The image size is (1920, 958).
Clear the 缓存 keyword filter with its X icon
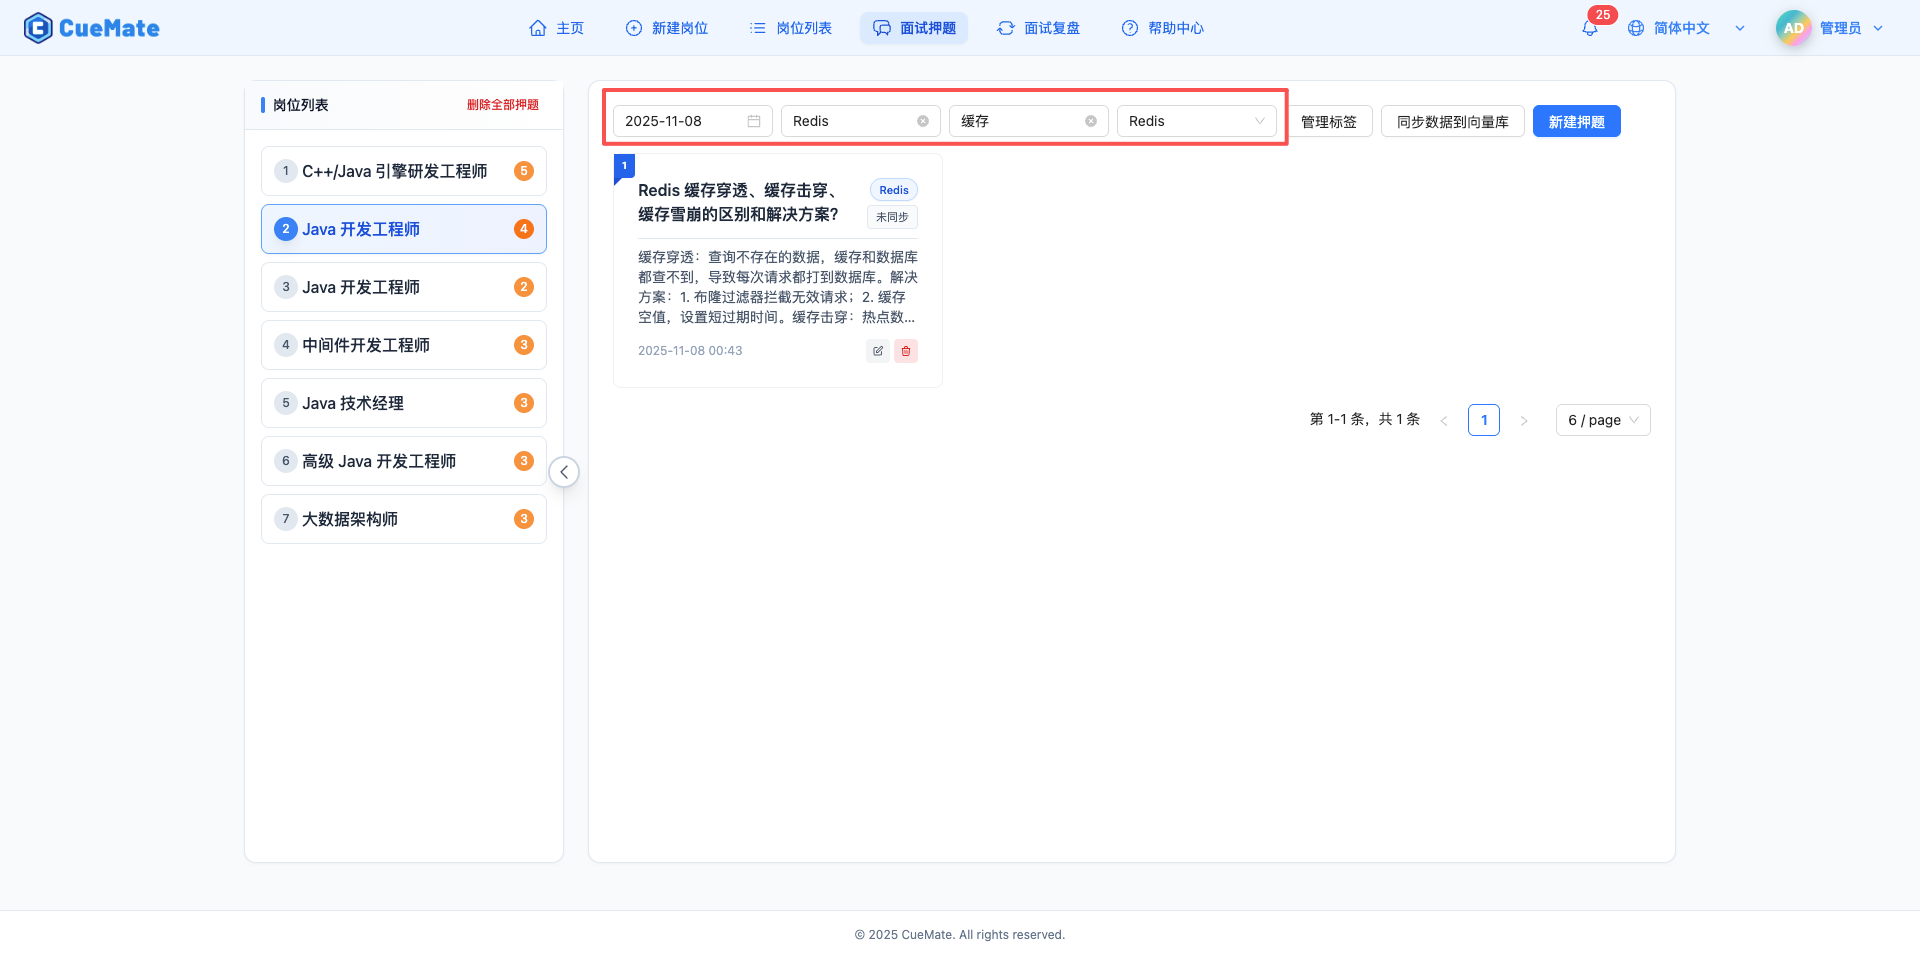pos(1090,120)
